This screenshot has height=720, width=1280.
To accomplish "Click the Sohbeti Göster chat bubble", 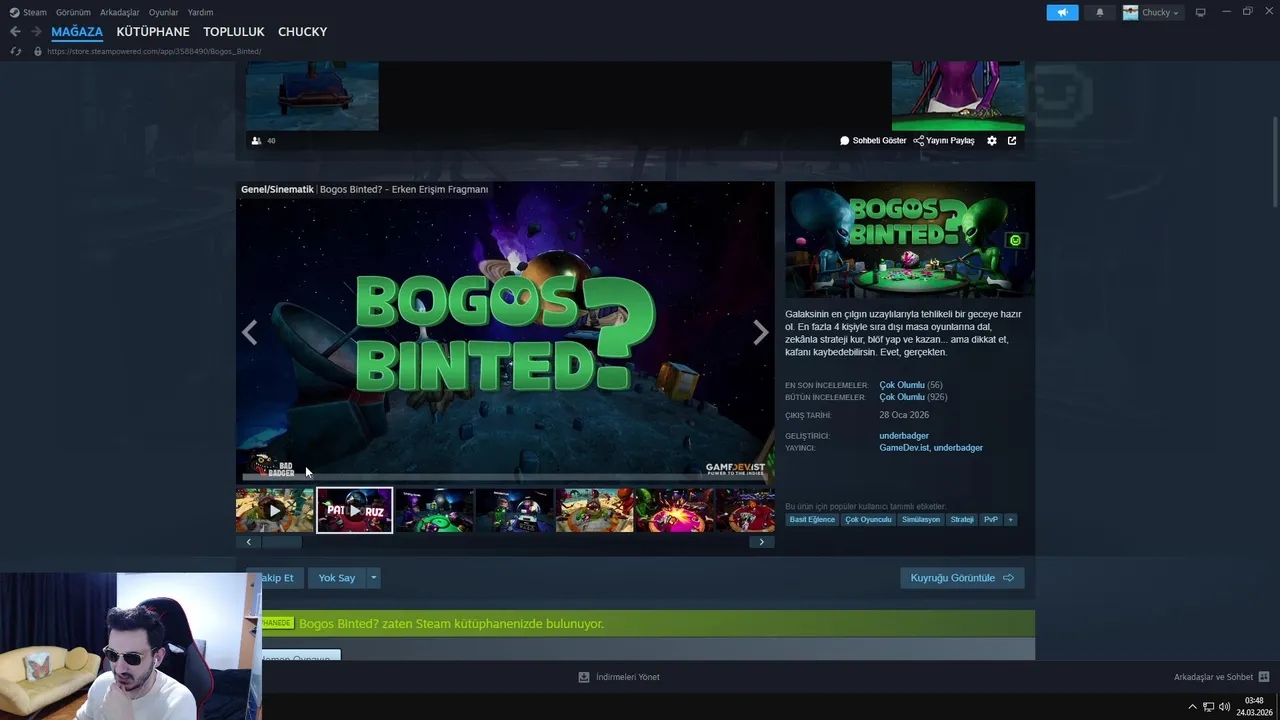I will pyautogui.click(x=845, y=141).
